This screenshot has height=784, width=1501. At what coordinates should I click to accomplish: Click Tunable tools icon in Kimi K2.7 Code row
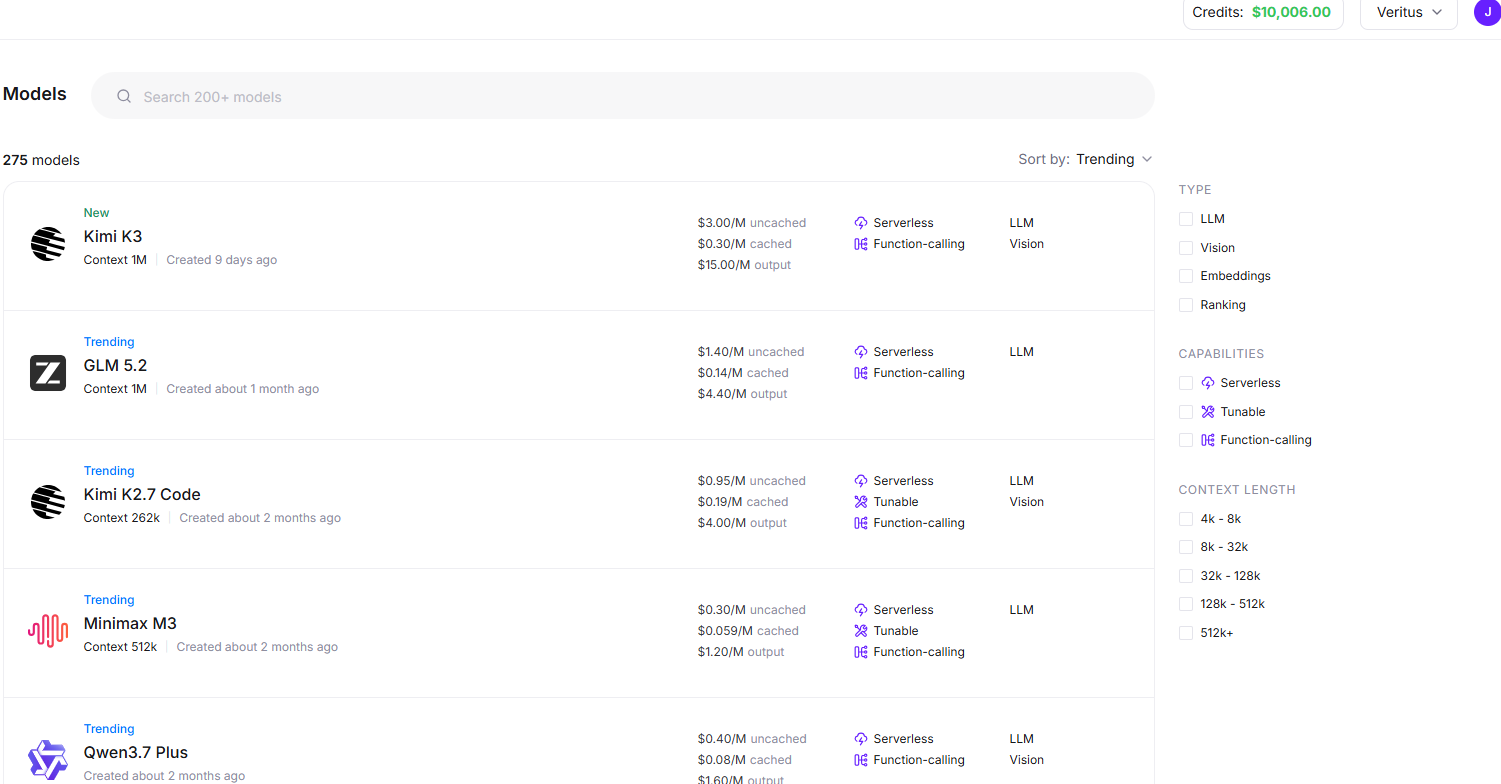pyautogui.click(x=861, y=502)
